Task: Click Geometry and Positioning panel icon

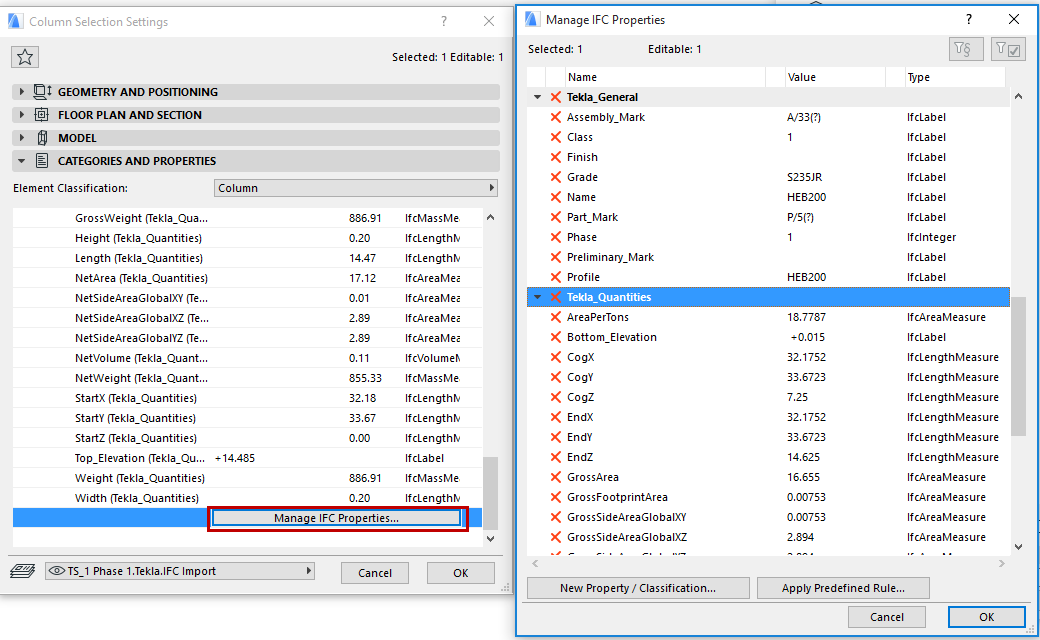Action: [42, 92]
